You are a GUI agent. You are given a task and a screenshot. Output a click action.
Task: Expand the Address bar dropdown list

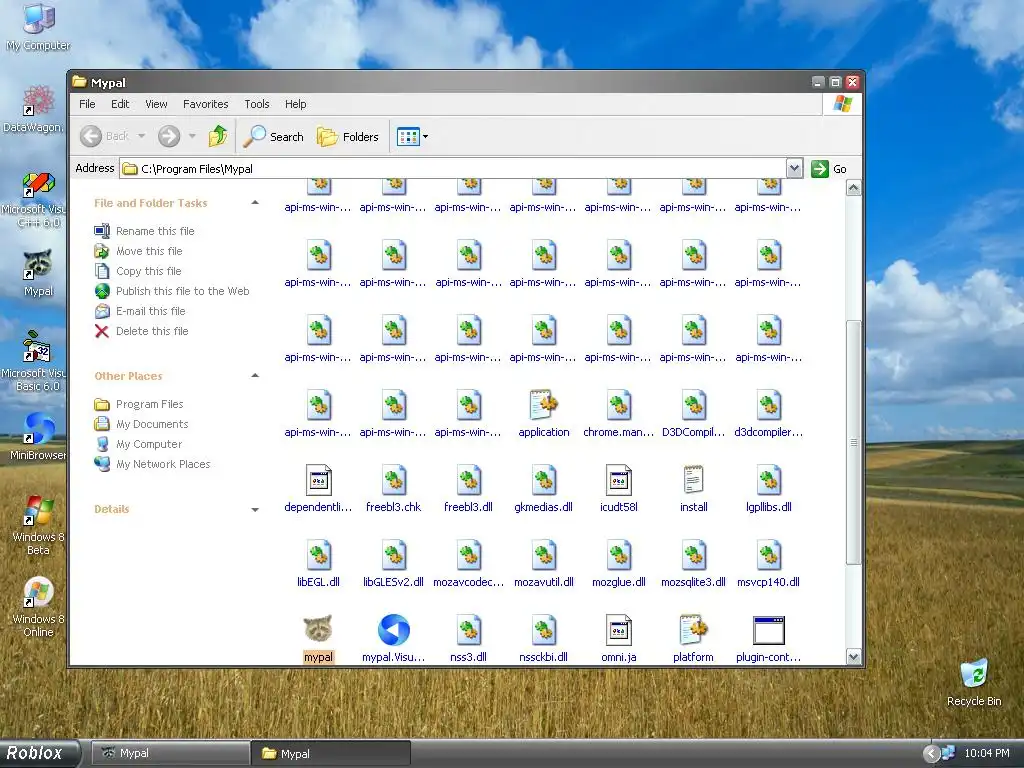[794, 168]
